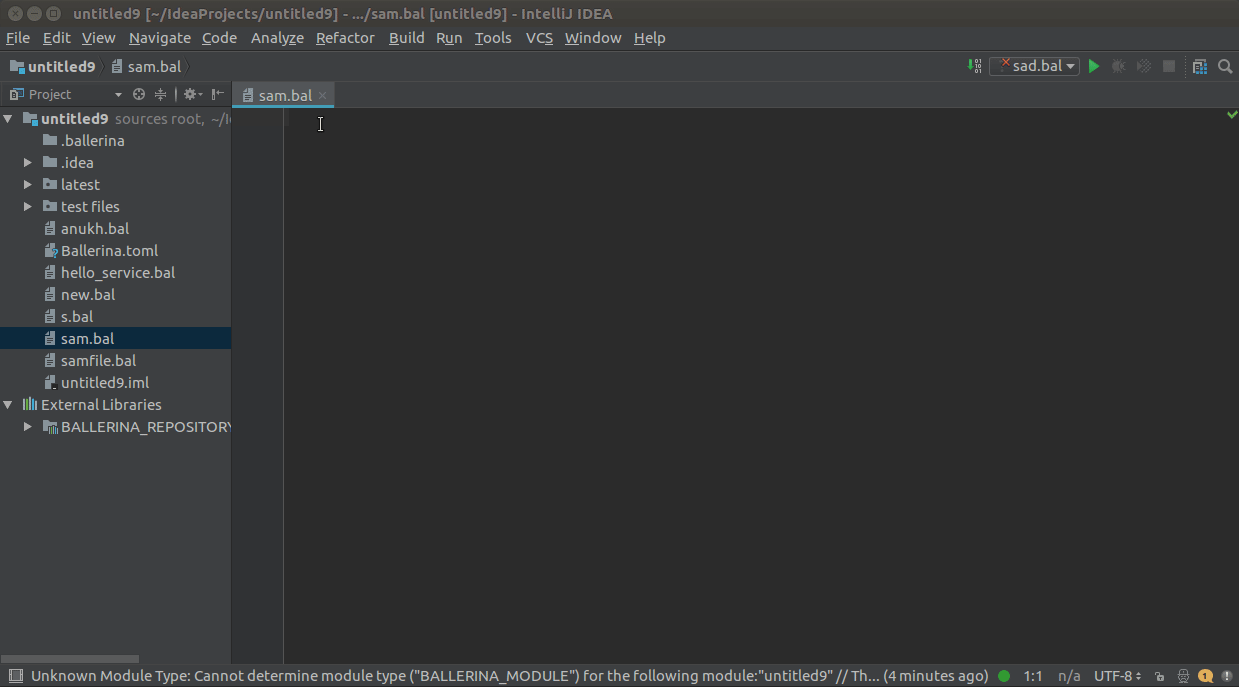Image resolution: width=1239 pixels, height=687 pixels.
Task: Select samfile.bal in the project tree
Action: [x=98, y=360]
